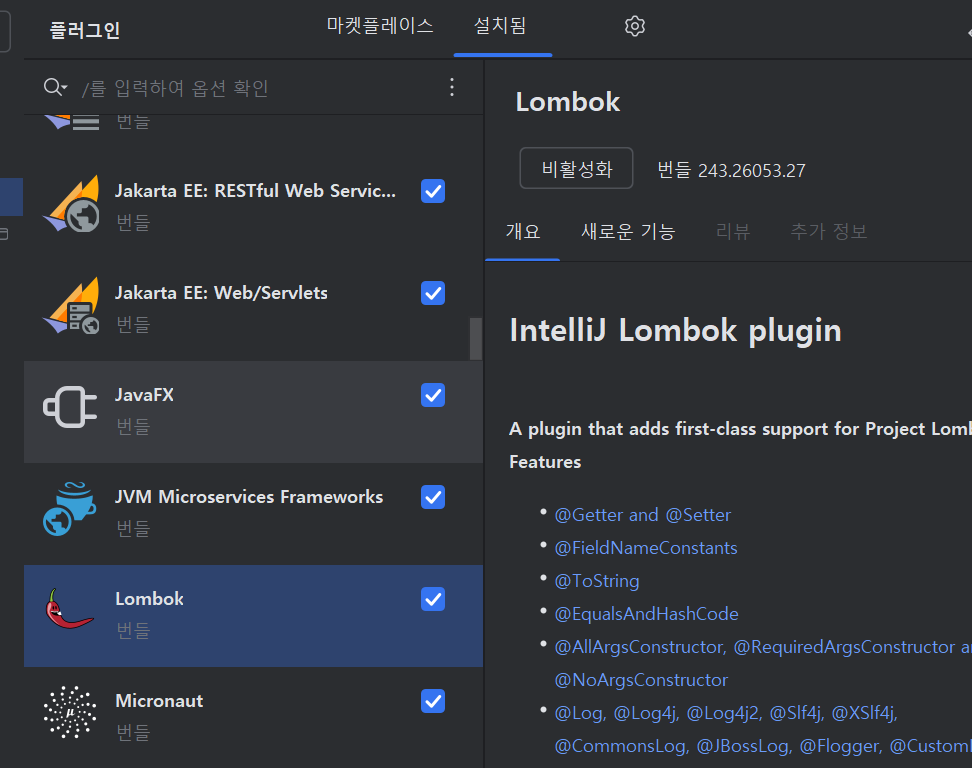972x768 pixels.
Task: Disable JVM Microservices Frameworks checkbox
Action: pos(433,497)
